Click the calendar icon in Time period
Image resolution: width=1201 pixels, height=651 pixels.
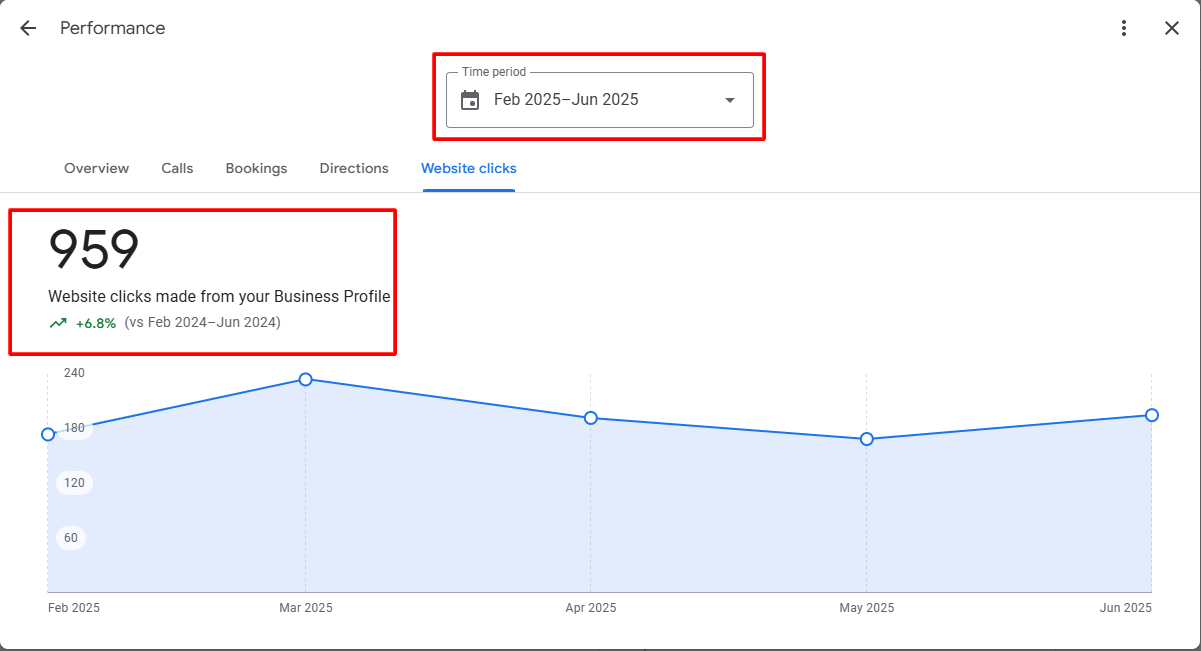point(470,100)
